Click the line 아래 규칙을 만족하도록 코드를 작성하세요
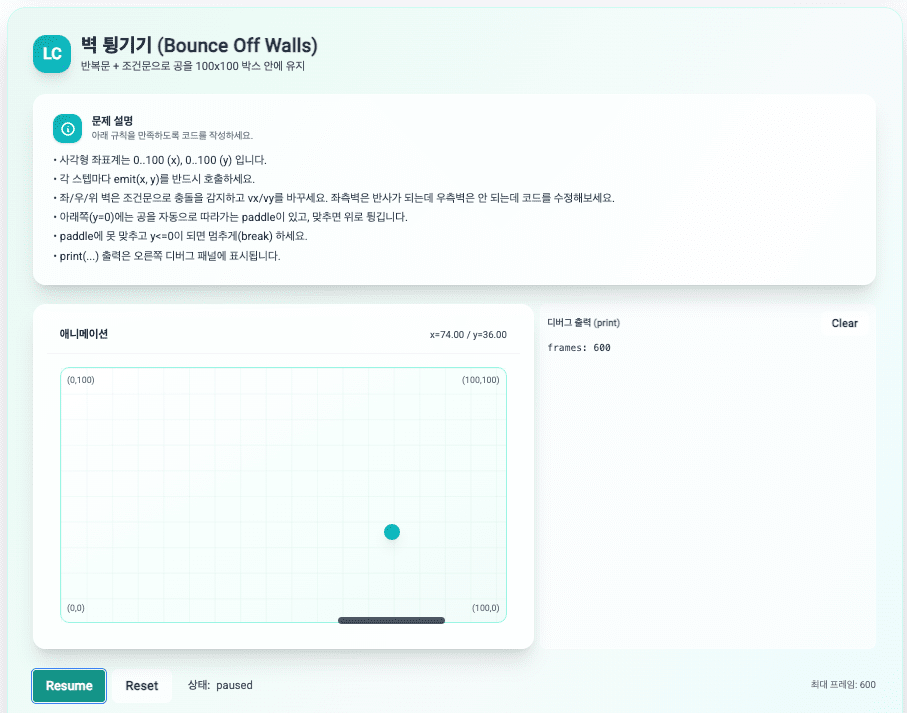This screenshot has width=907, height=713. [x=172, y=135]
